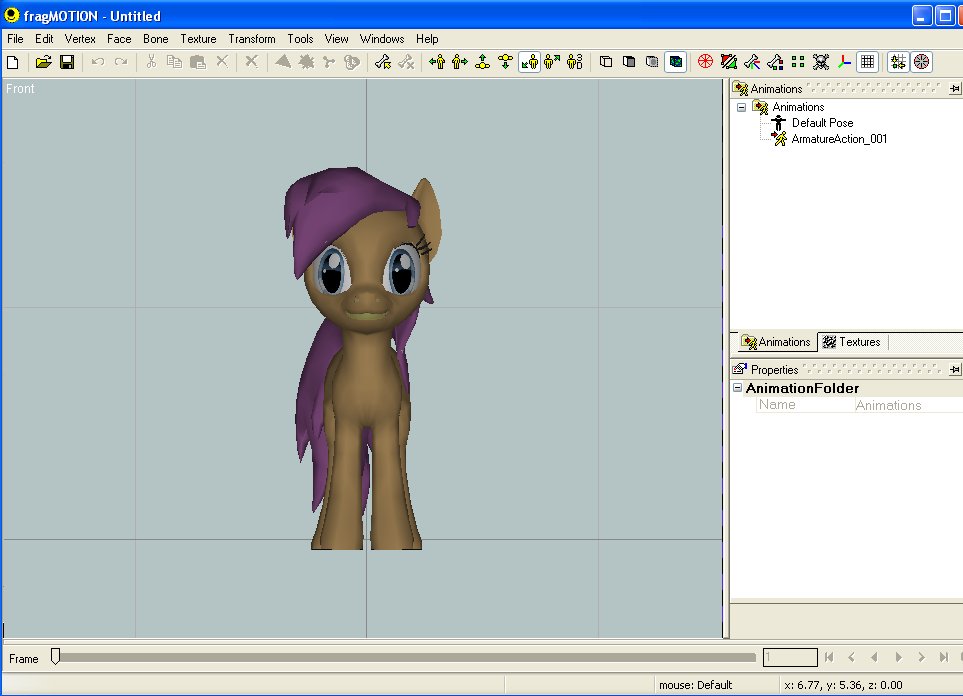
Task: Click the Name property value field
Action: click(x=908, y=405)
